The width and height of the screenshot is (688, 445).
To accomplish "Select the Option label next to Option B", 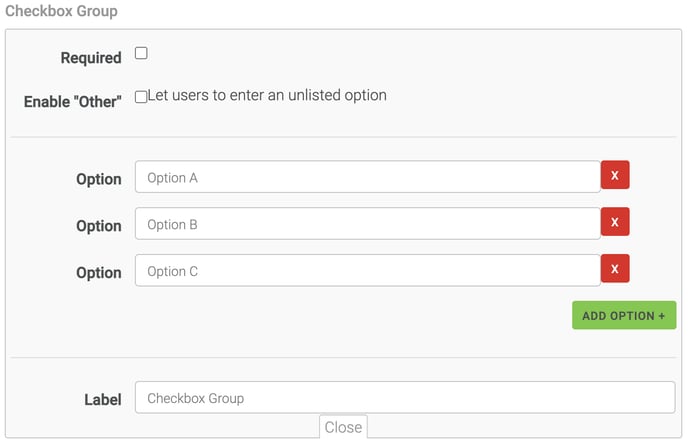I will (x=98, y=226).
